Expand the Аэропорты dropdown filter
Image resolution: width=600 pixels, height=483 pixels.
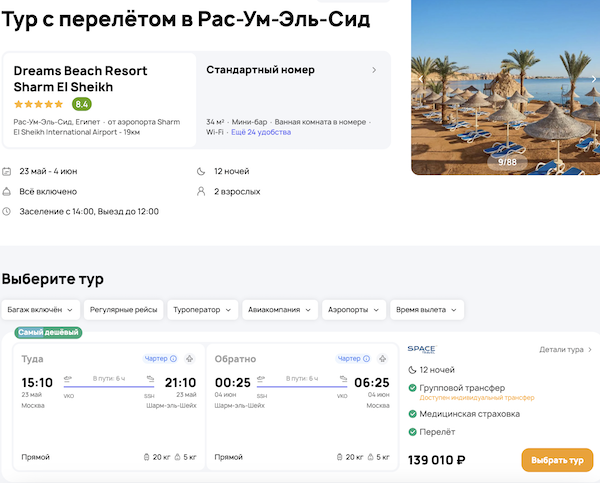(x=354, y=310)
